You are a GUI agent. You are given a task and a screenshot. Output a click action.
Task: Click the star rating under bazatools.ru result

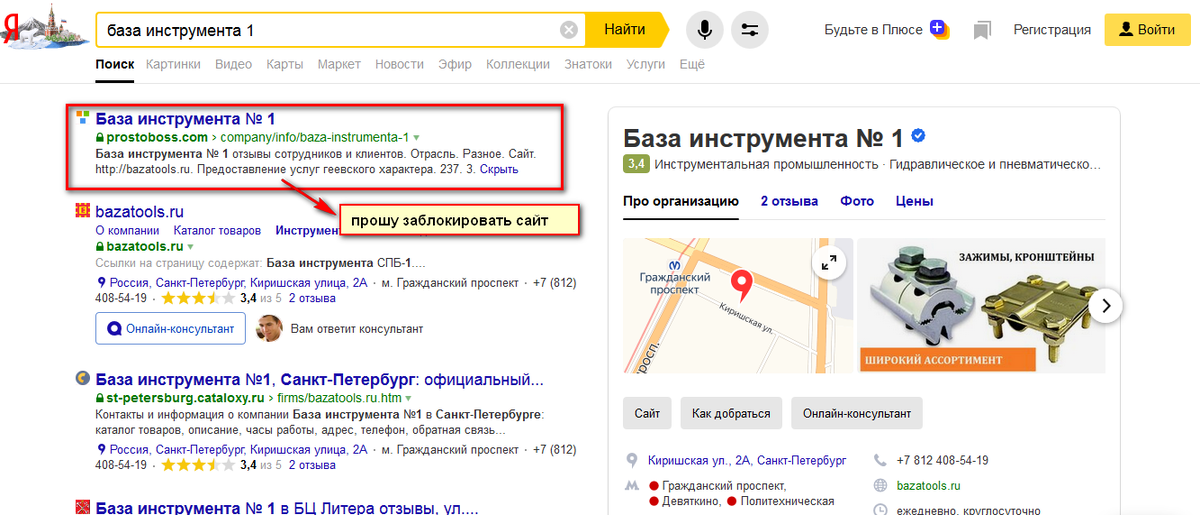click(198, 298)
